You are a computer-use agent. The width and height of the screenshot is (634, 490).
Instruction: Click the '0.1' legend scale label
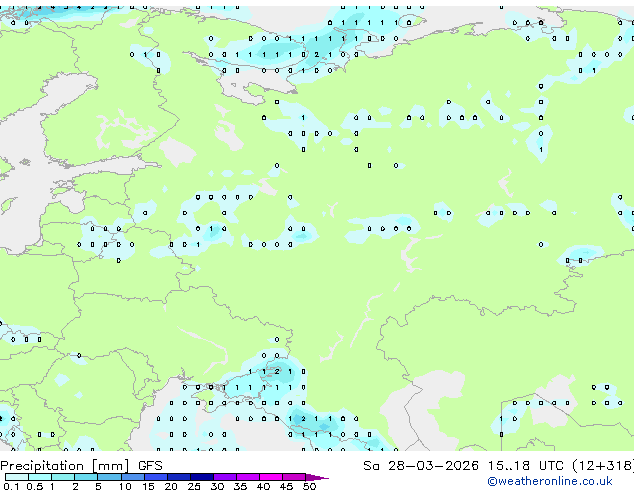tap(11, 486)
